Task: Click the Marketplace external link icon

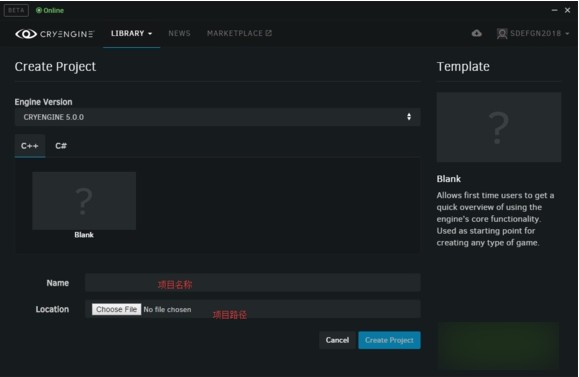Action: click(x=268, y=33)
